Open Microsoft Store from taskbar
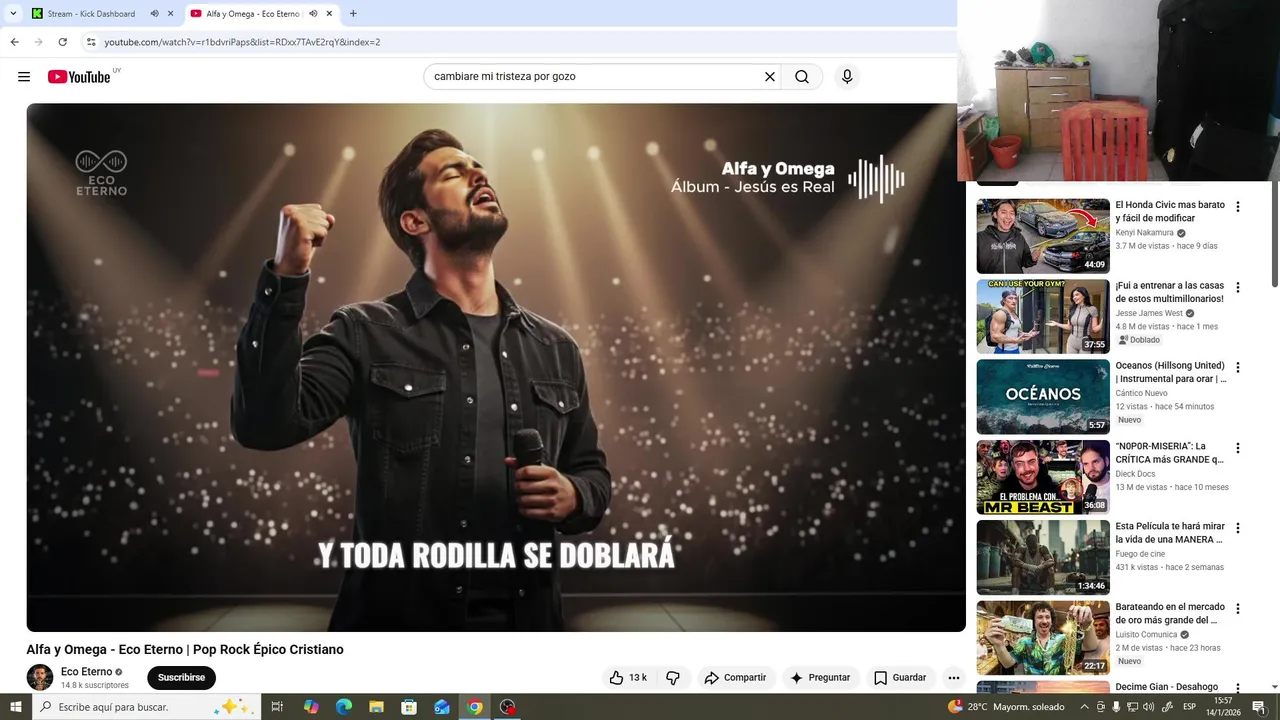 pos(409,707)
